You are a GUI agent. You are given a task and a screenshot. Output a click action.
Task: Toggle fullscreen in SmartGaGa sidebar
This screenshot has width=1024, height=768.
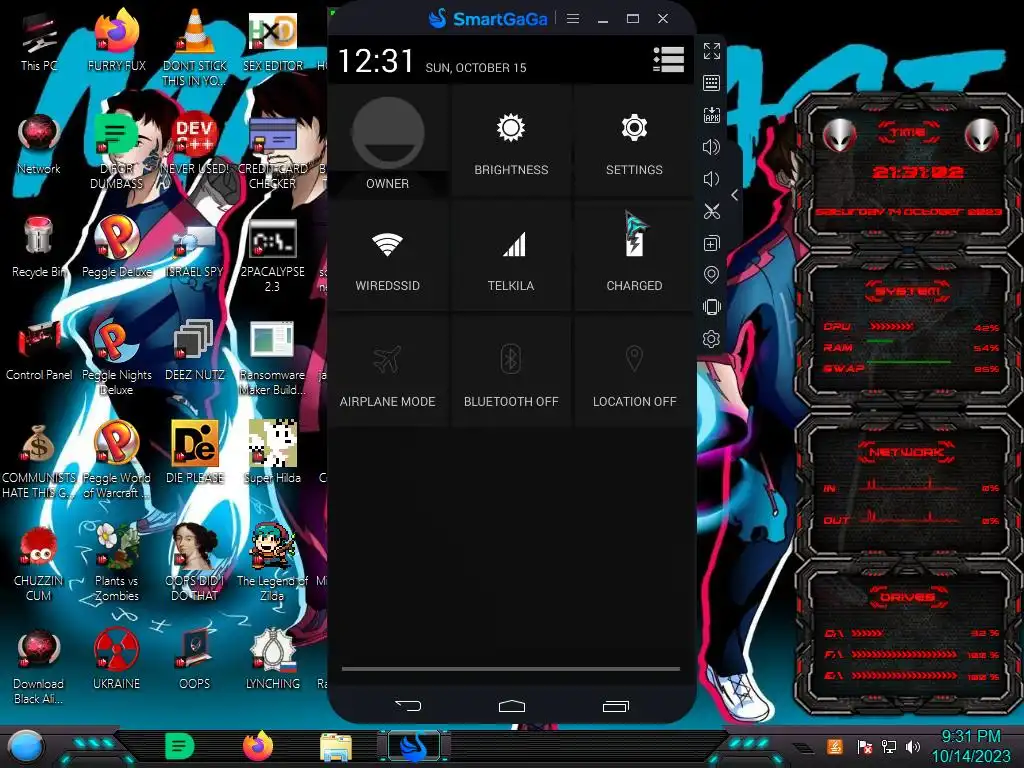[711, 51]
